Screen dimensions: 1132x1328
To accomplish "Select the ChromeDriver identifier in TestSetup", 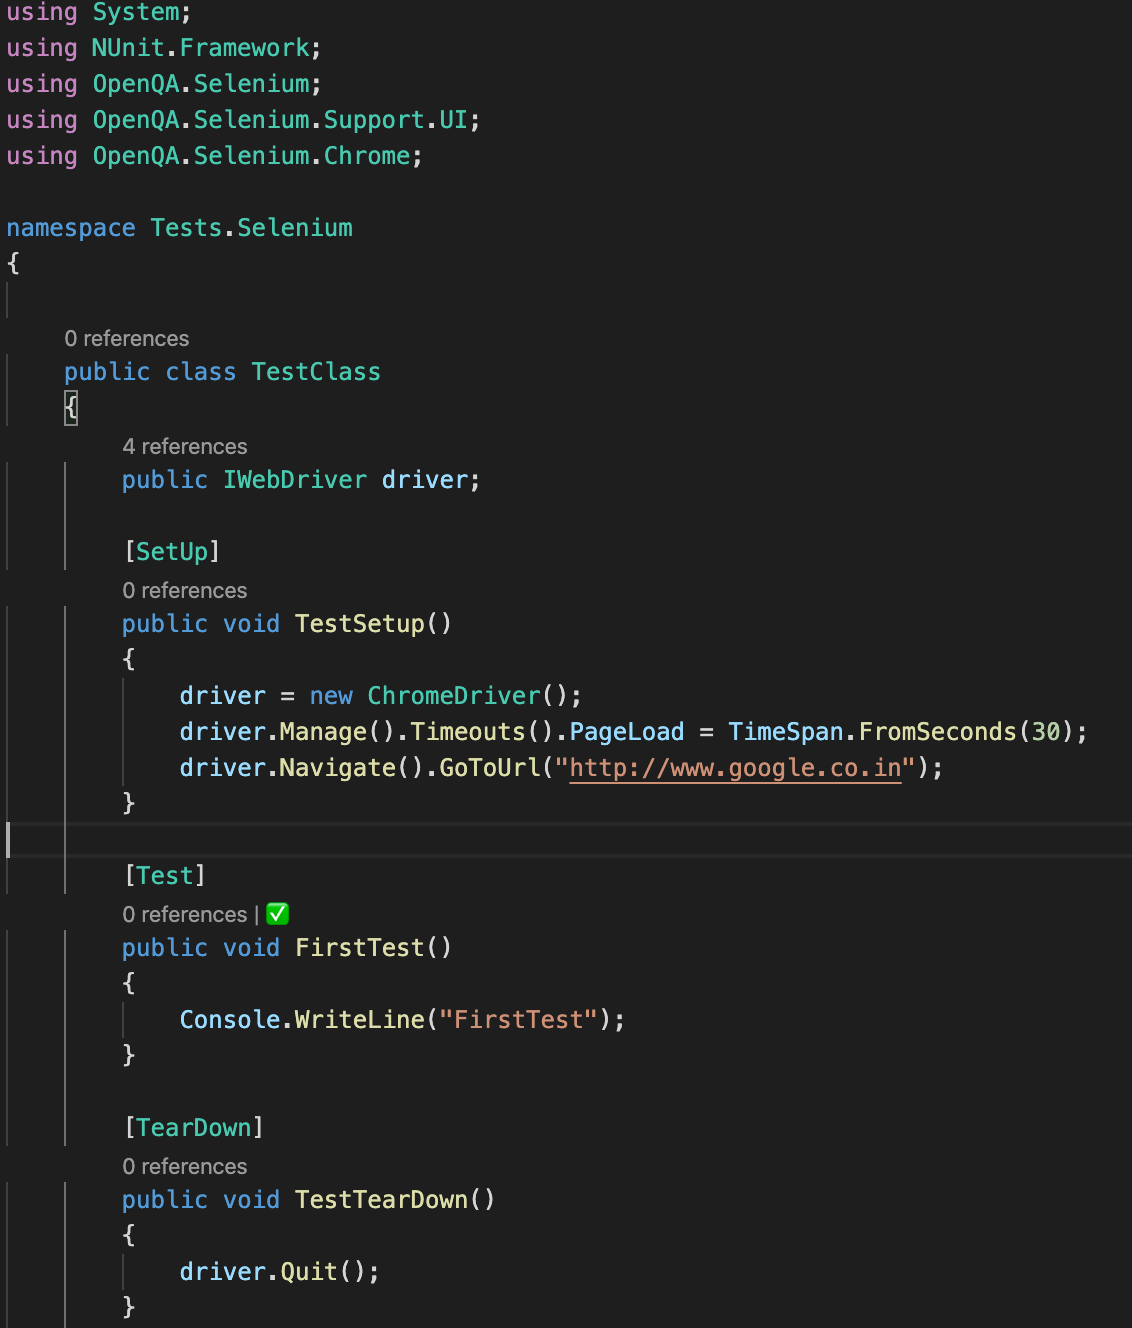I will click(x=452, y=695).
